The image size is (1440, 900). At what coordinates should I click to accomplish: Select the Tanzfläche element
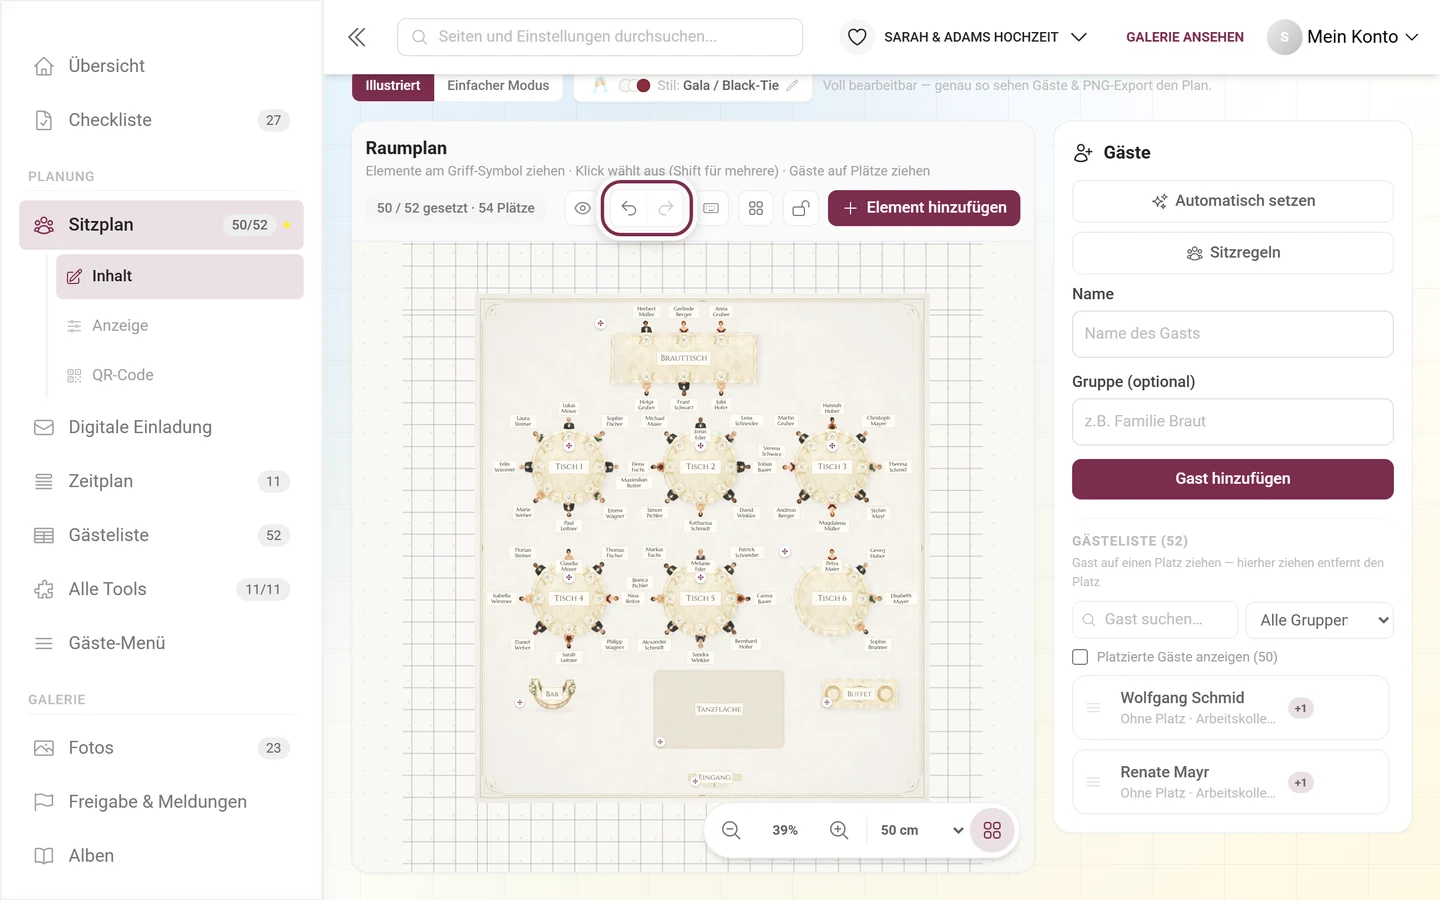coord(719,709)
